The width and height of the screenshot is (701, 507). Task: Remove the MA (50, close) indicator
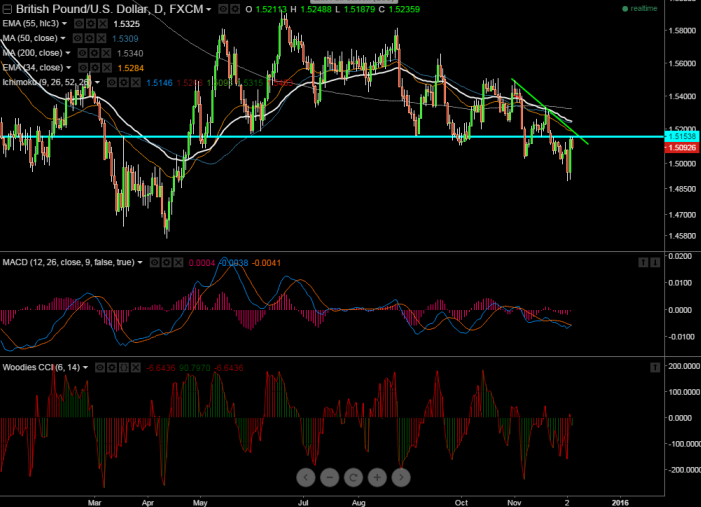coord(101,38)
